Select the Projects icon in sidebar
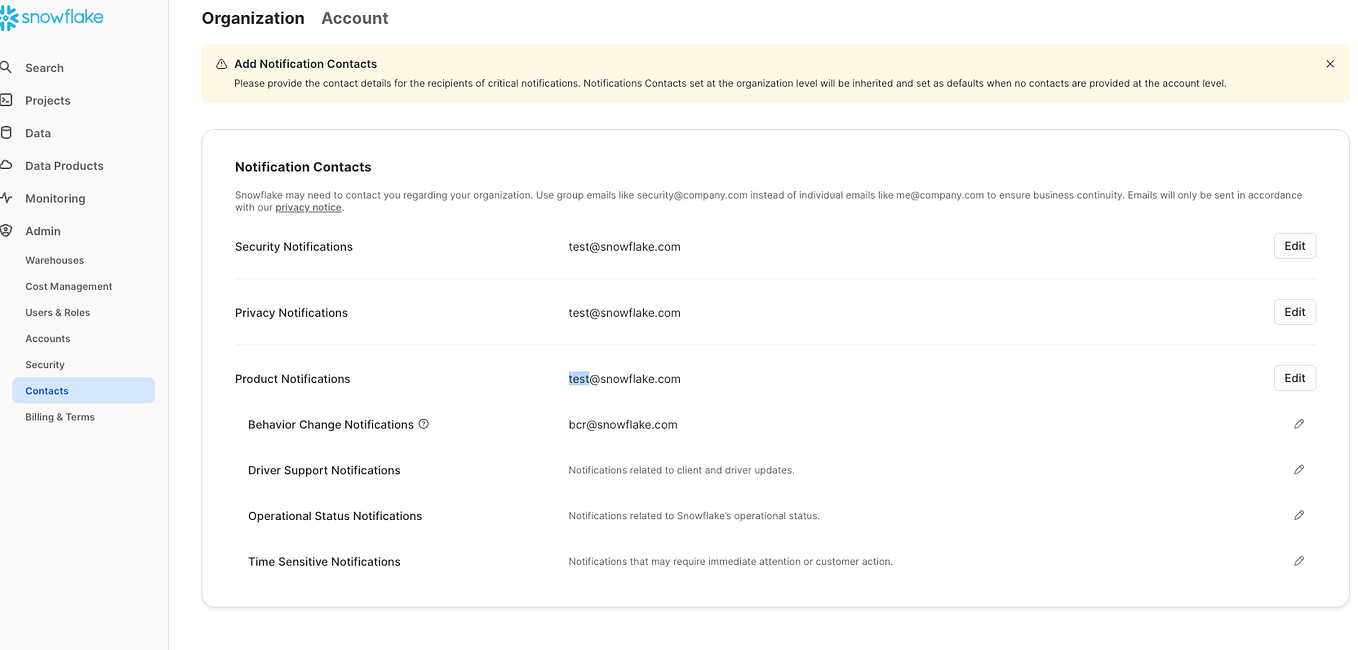 pos(8,100)
